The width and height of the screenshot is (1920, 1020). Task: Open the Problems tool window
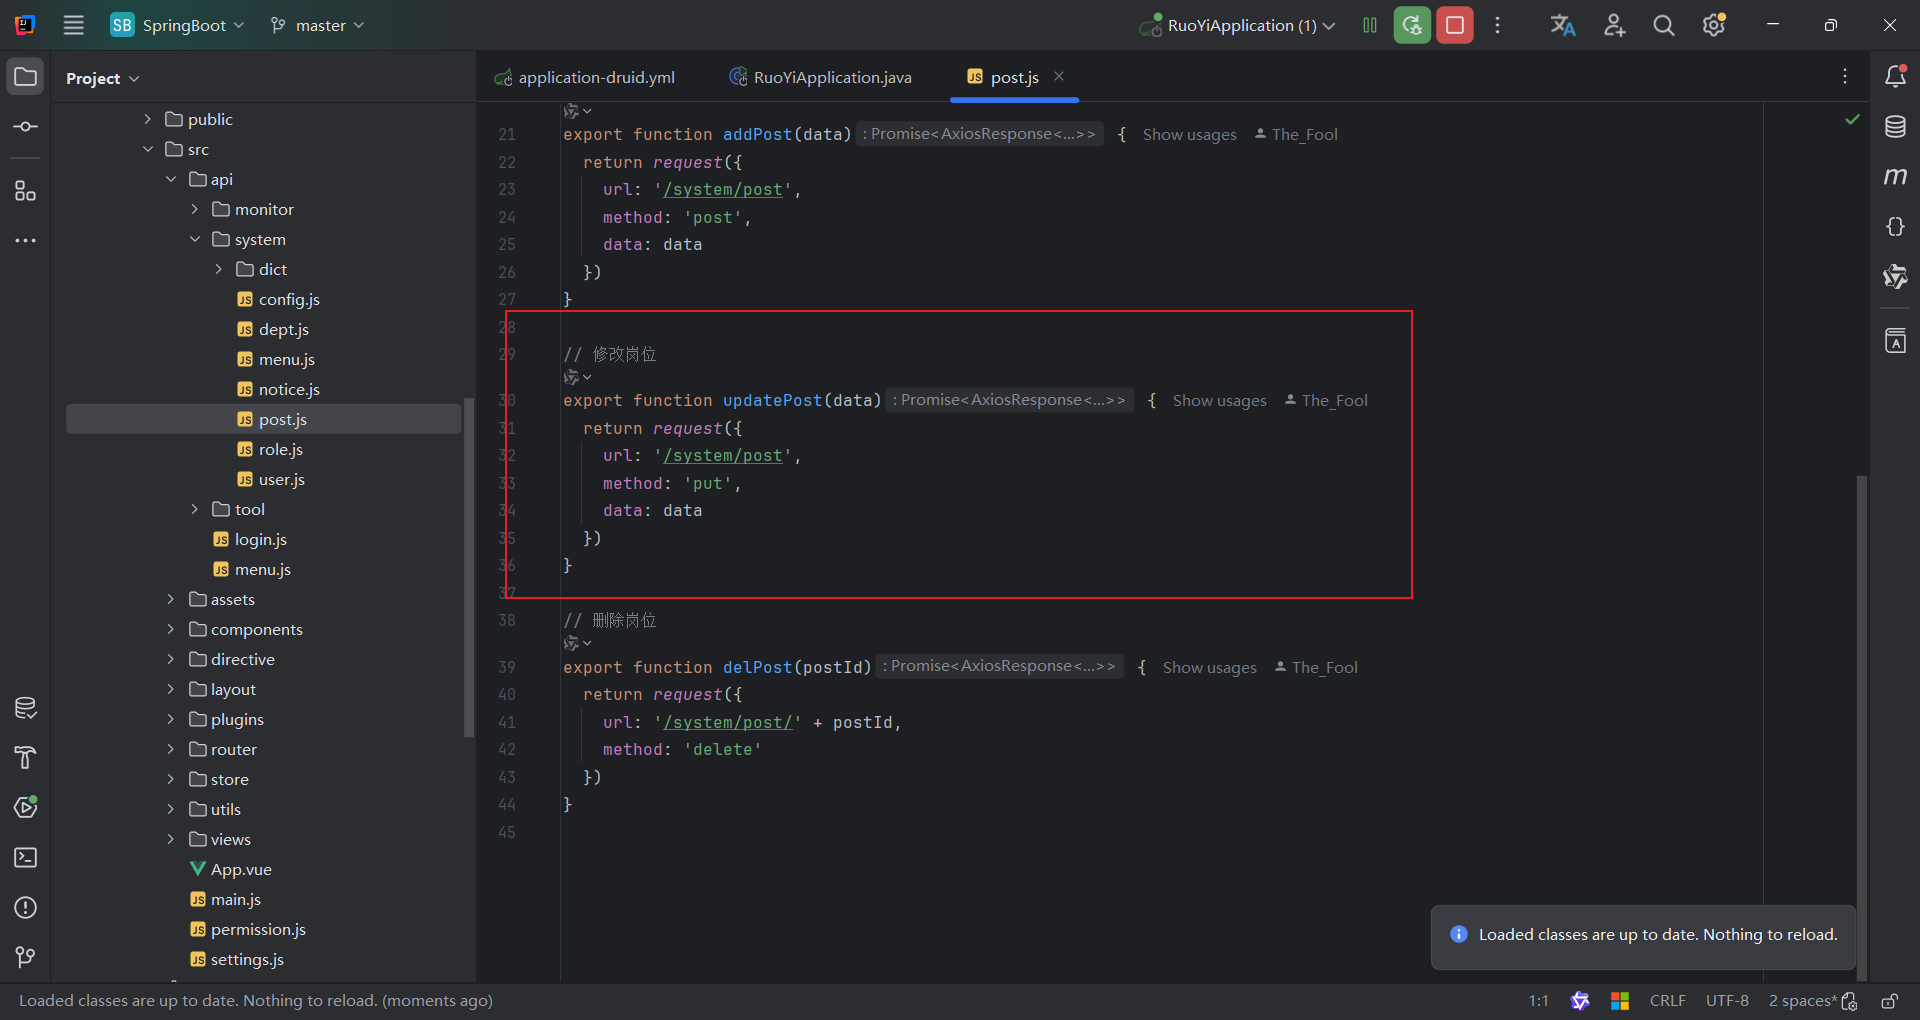[x=26, y=908]
